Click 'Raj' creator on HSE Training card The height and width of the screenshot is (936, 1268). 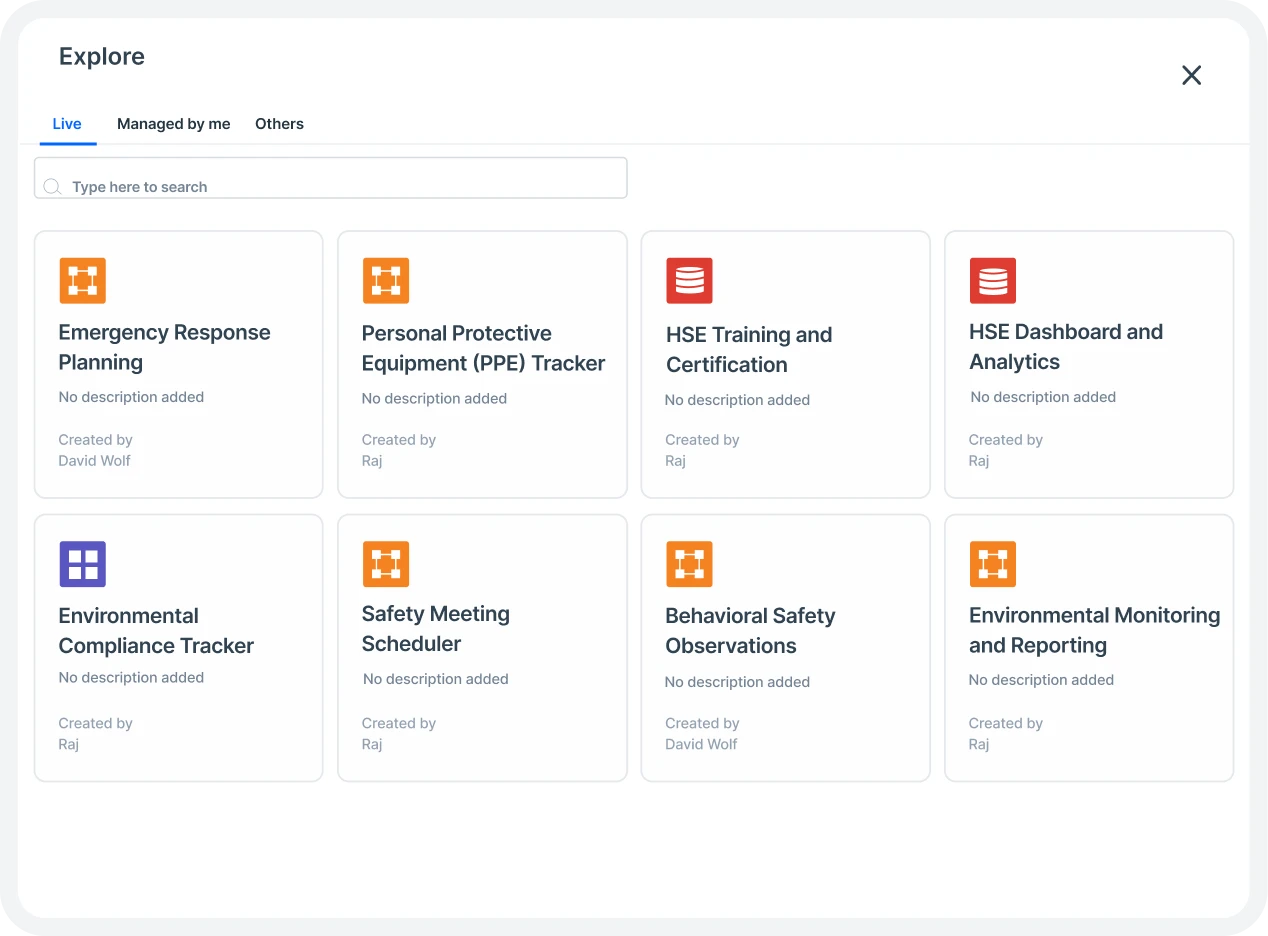pos(676,461)
